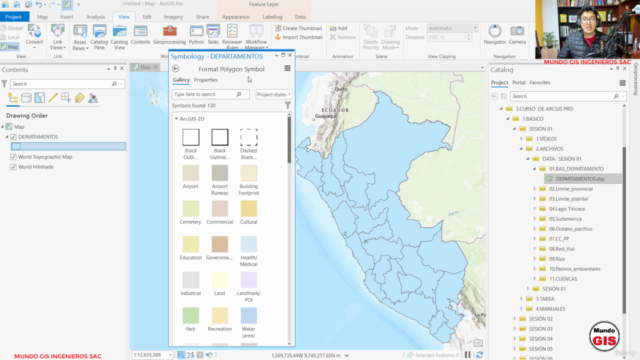Select List By Snapping icon
The height and width of the screenshot is (360, 640).
pyautogui.click(x=66, y=98)
